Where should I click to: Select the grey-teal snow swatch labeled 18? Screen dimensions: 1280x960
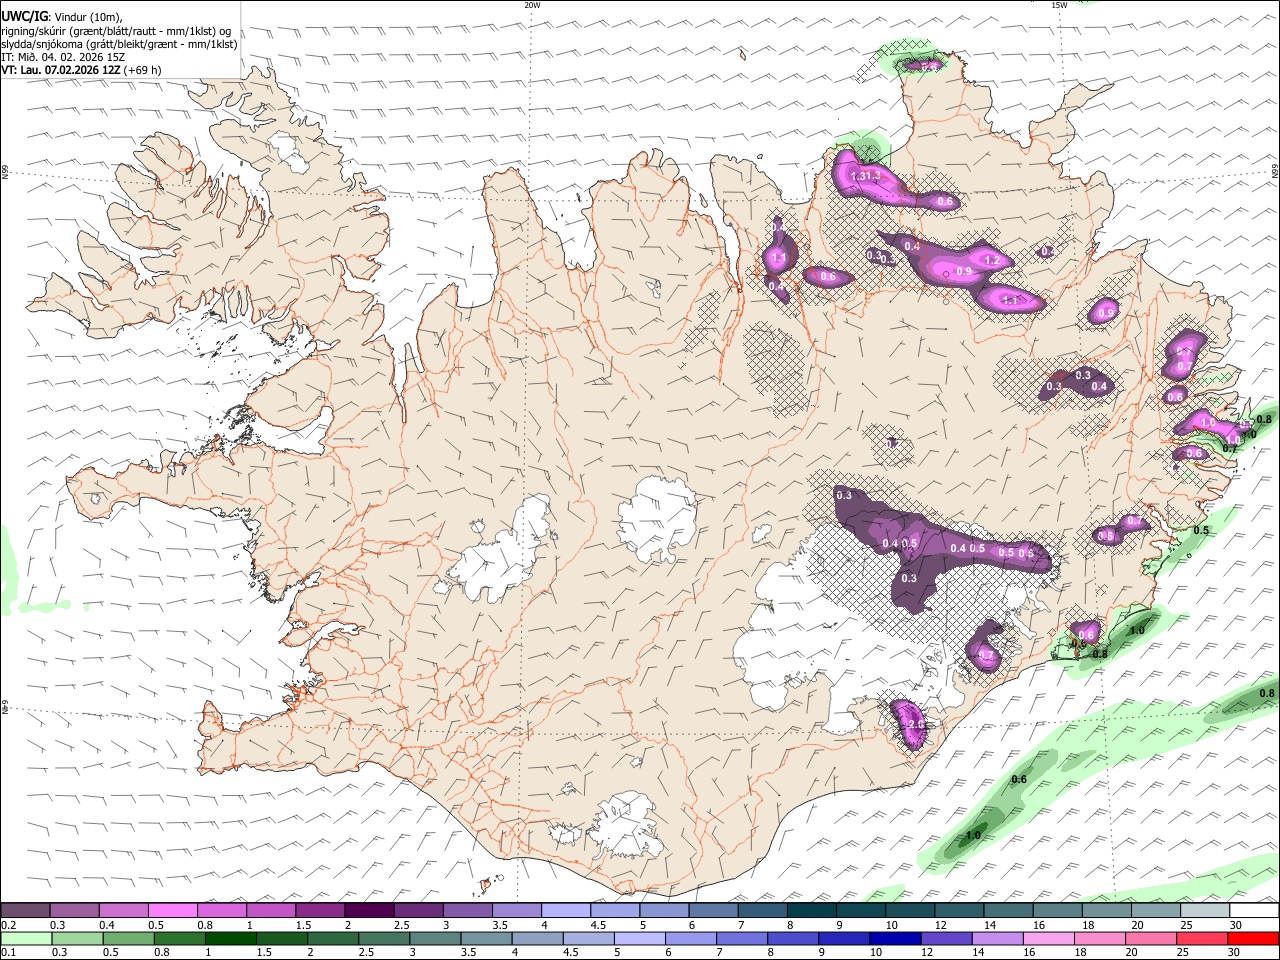point(1106,911)
